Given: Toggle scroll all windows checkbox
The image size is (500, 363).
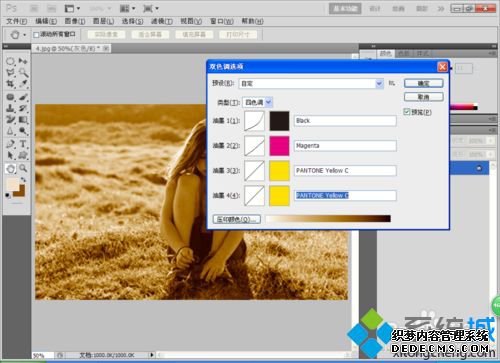Looking at the screenshot, I should pos(36,35).
